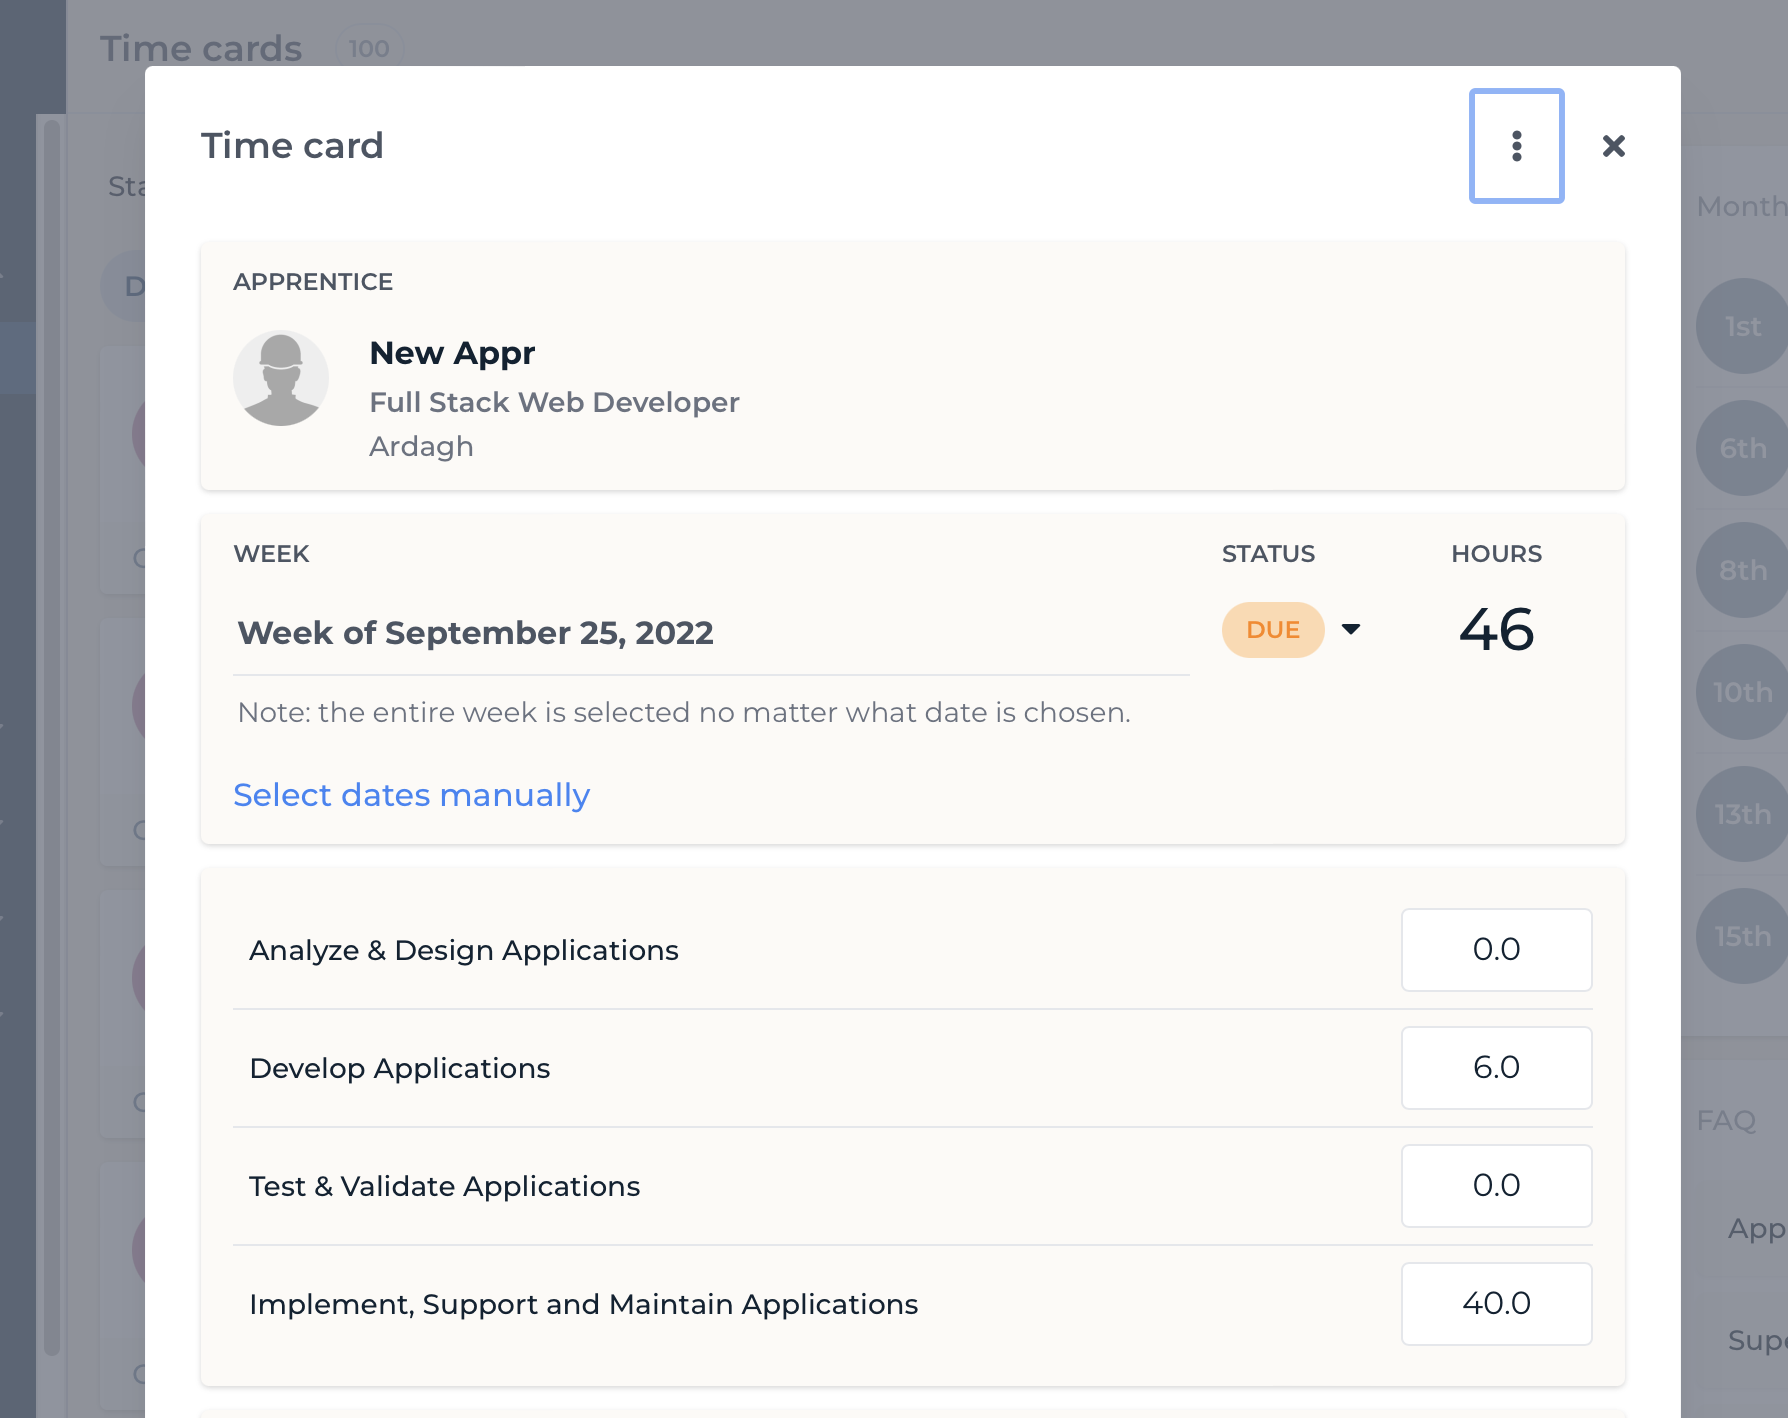The image size is (1788, 1418).
Task: Click the 46 total hours value
Action: pyautogui.click(x=1496, y=630)
